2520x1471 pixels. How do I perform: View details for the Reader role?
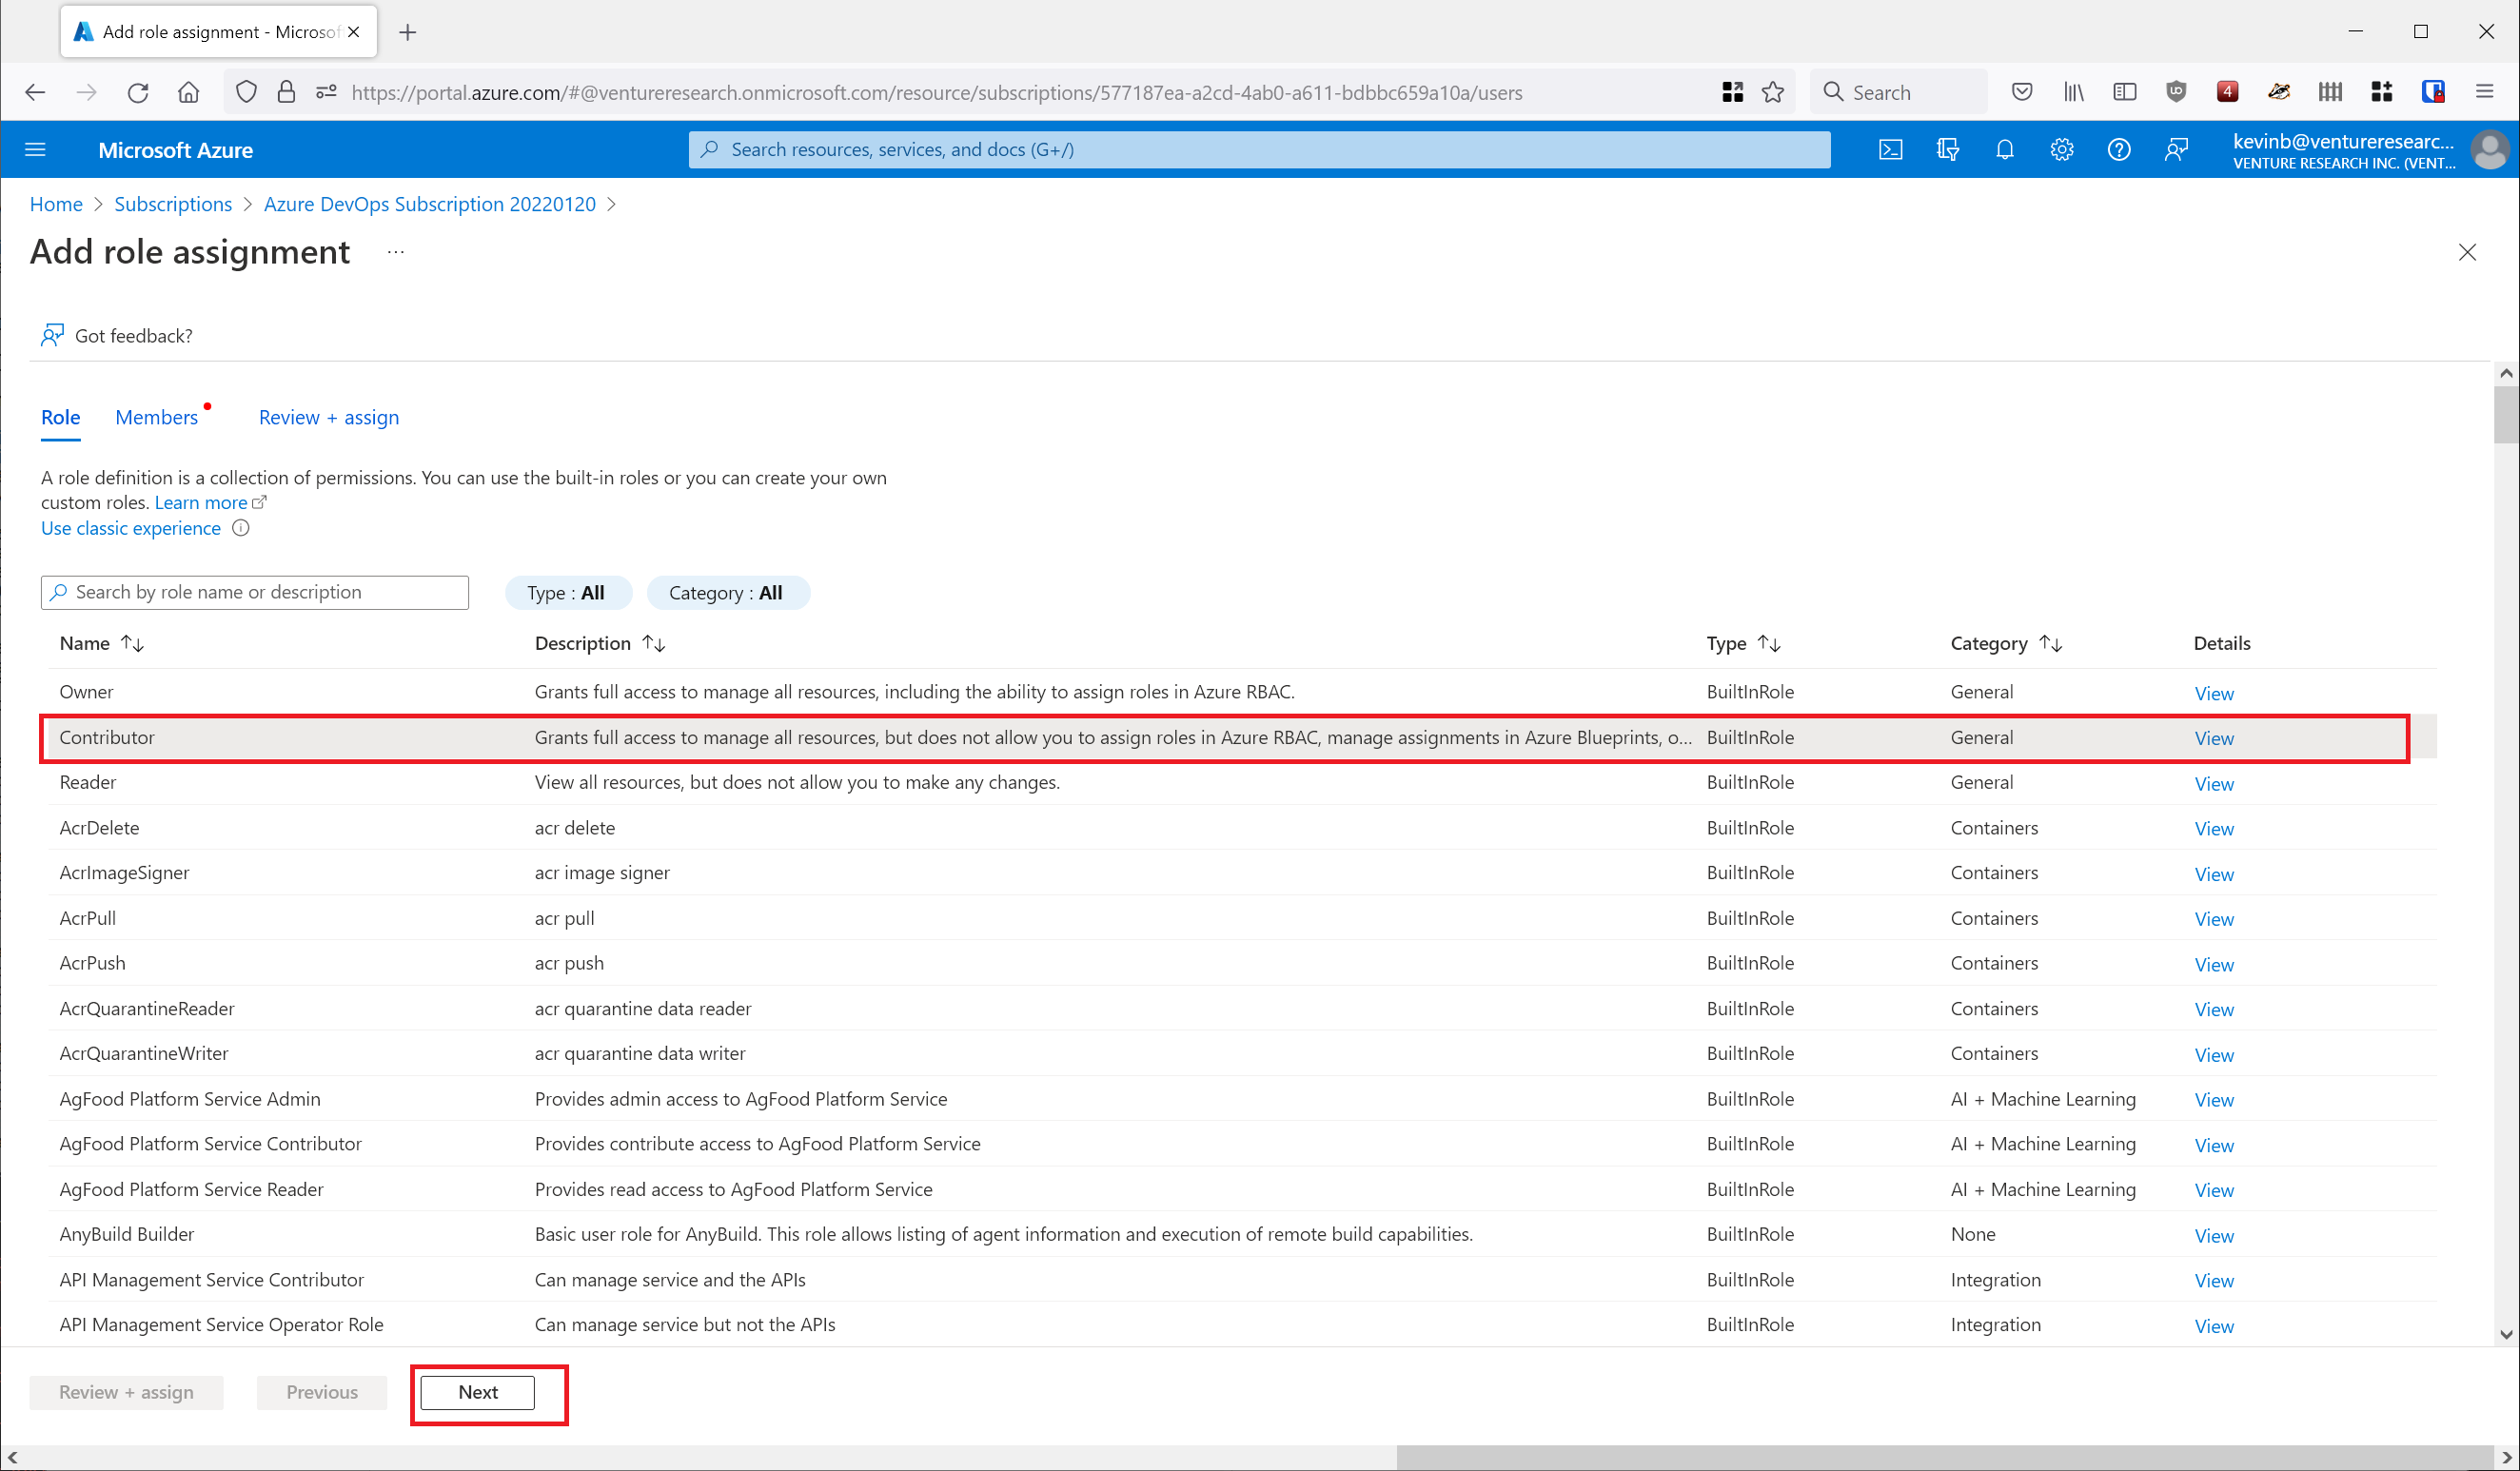2213,784
